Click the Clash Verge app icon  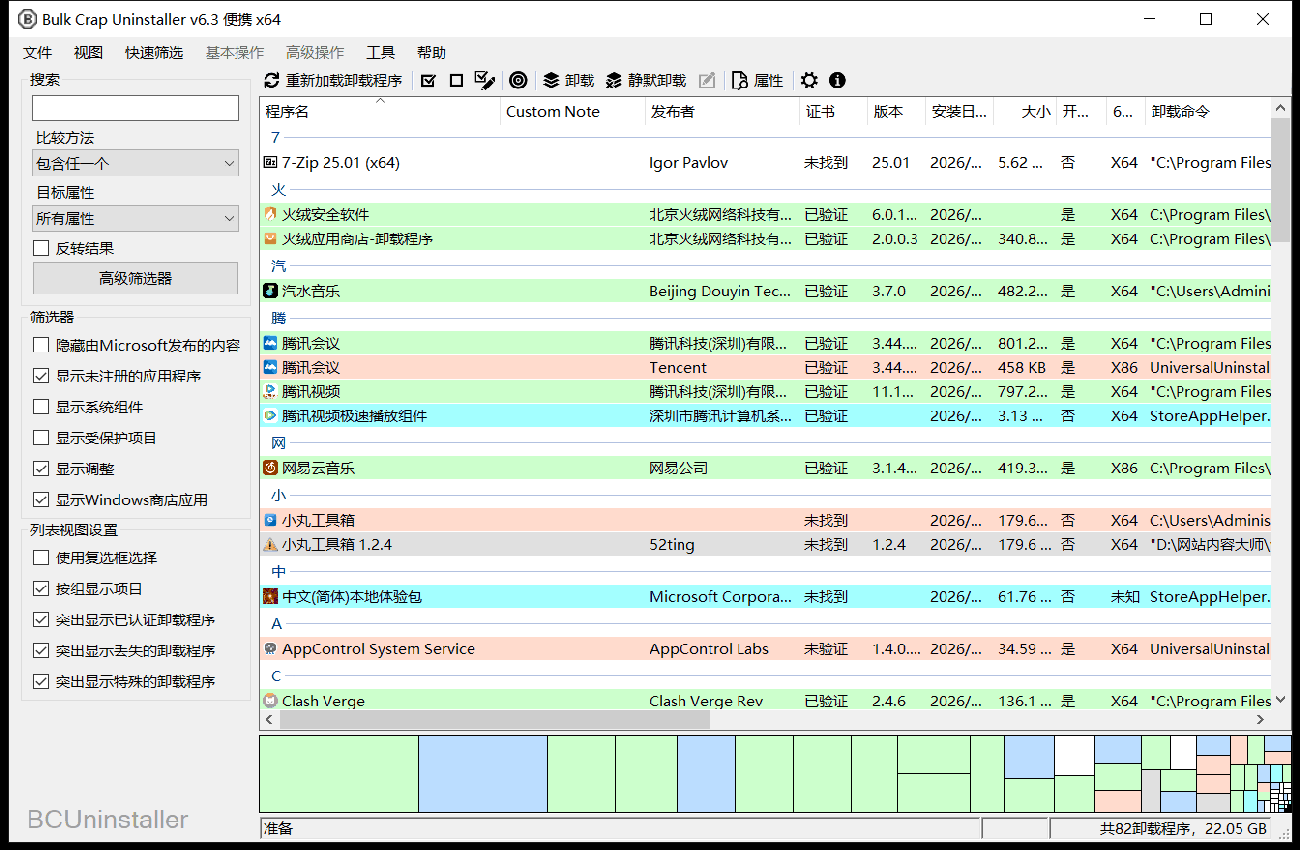click(270, 700)
